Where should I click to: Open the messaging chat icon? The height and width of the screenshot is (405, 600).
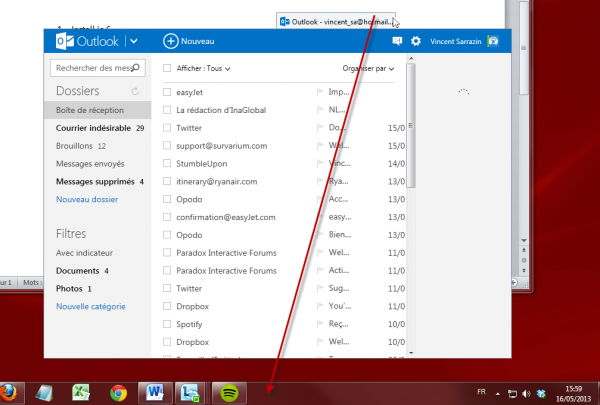coord(397,41)
